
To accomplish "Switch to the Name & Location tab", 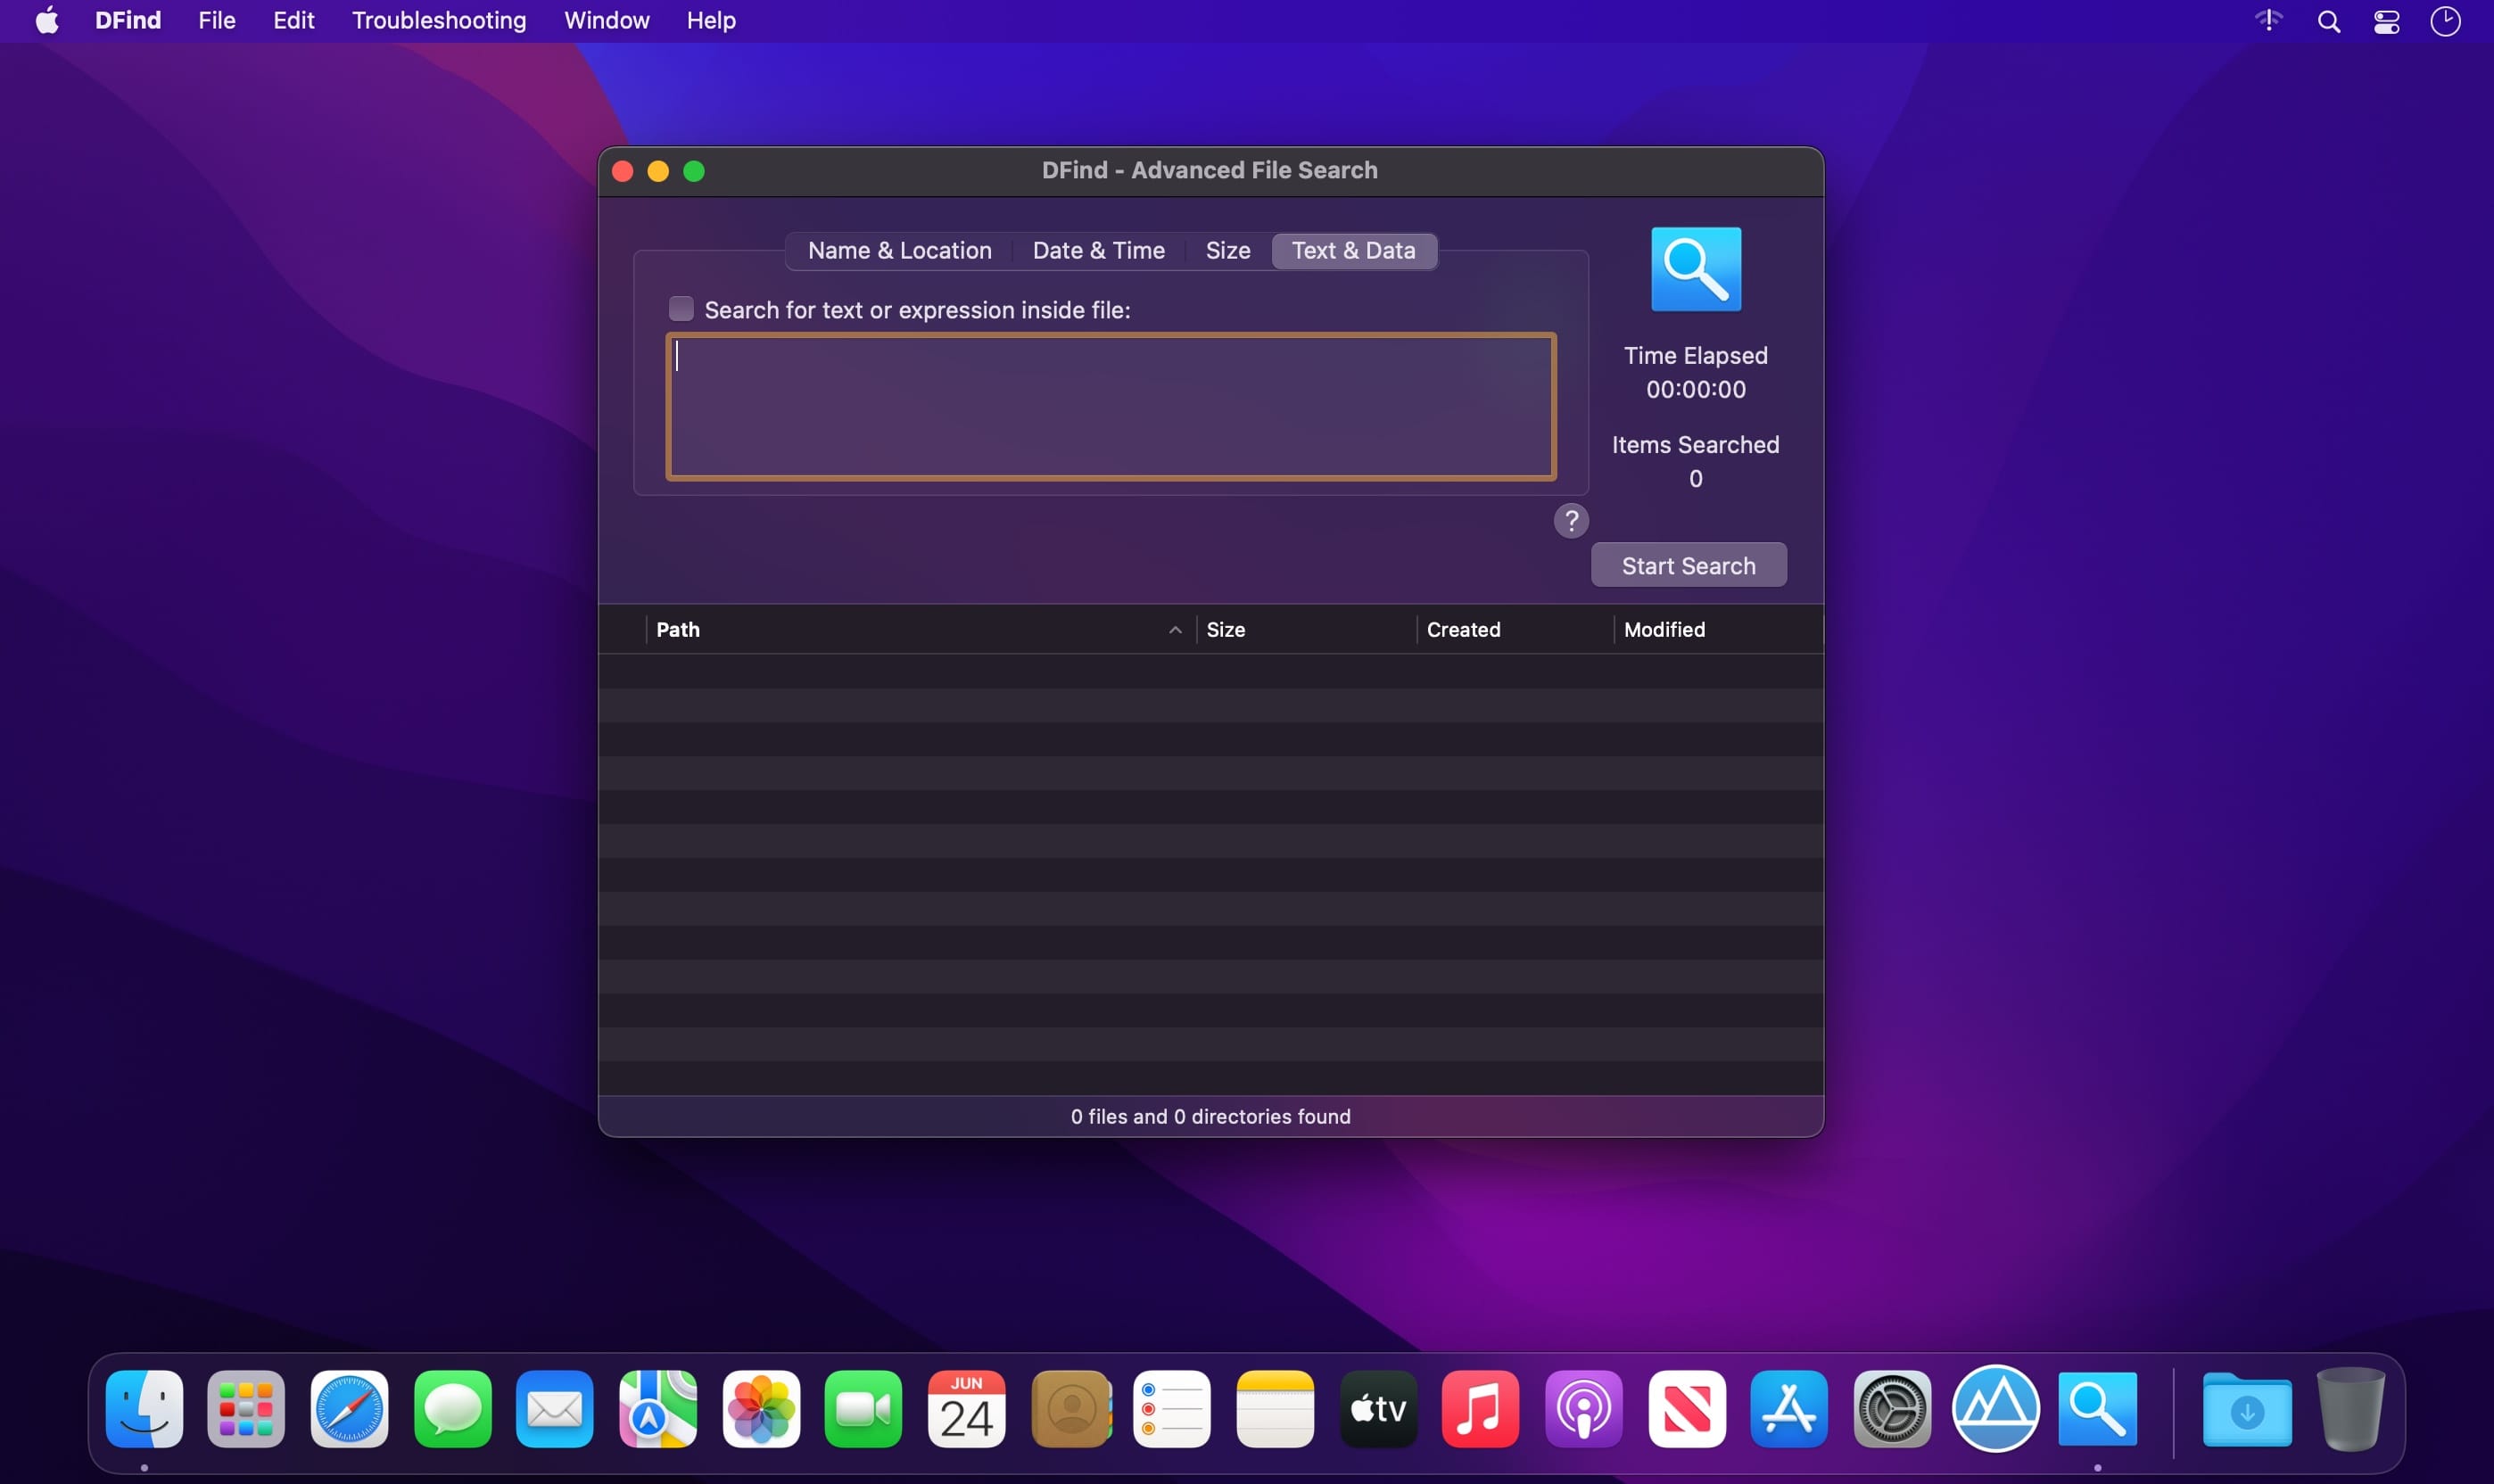I will pos(899,251).
